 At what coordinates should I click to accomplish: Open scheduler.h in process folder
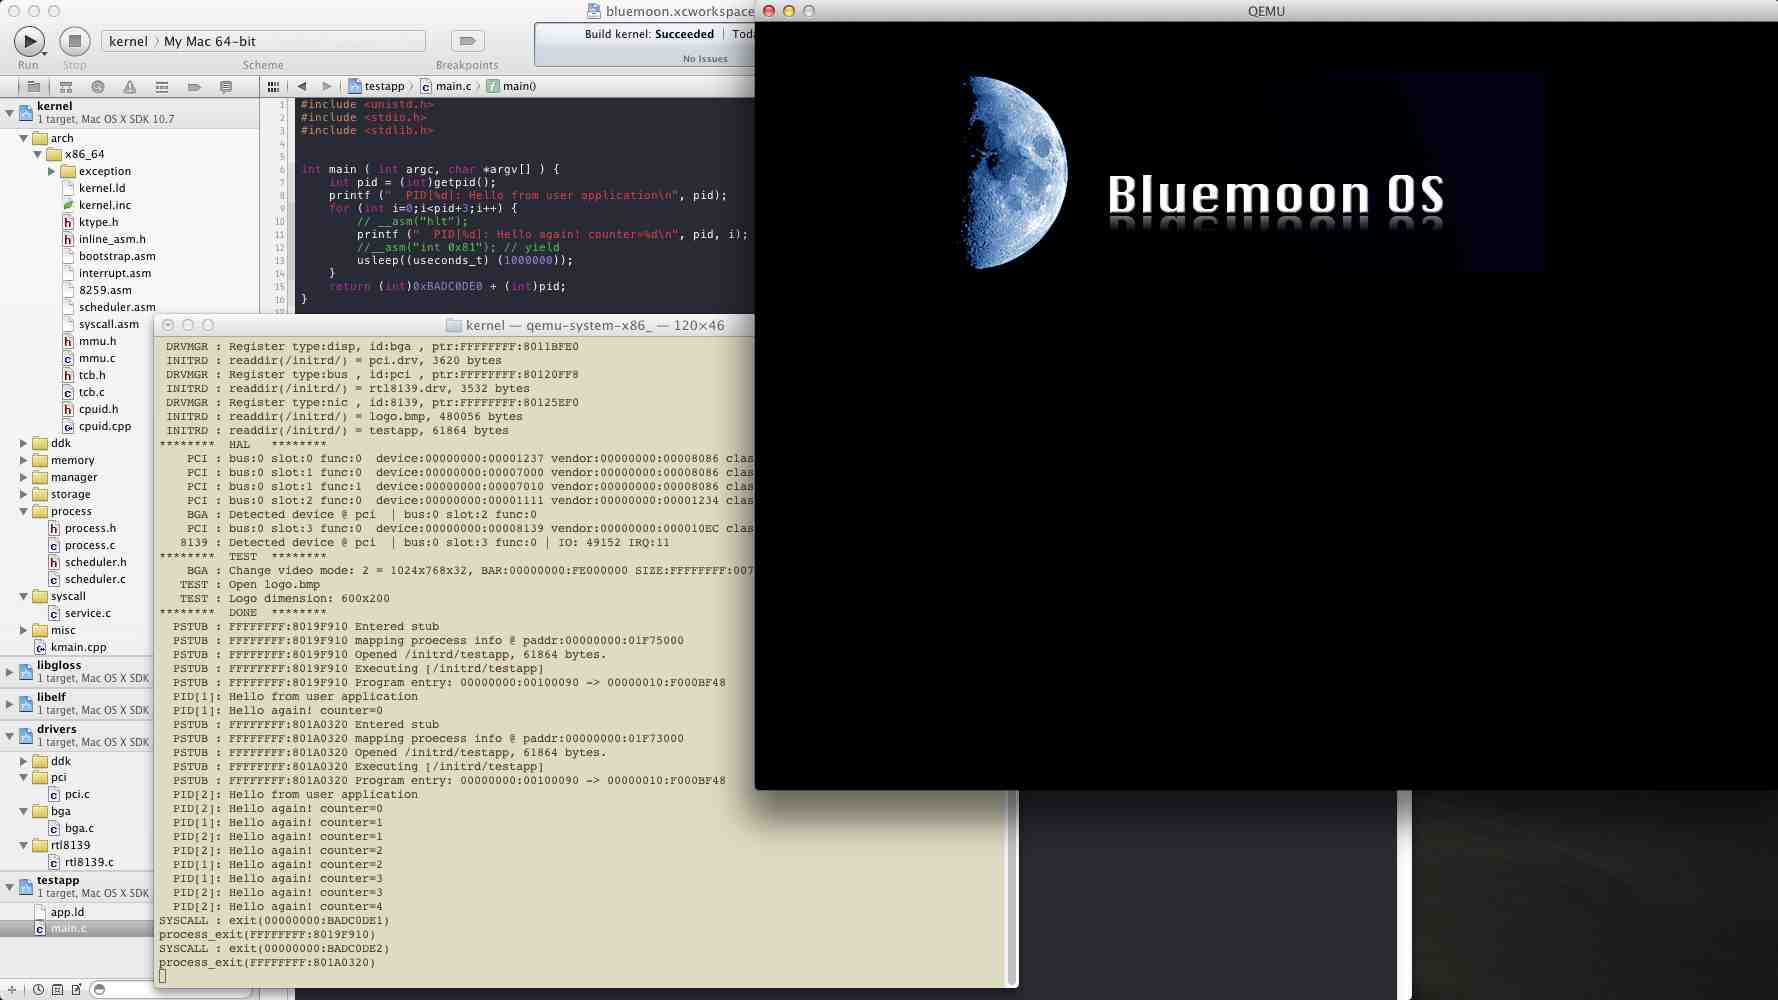click(87, 563)
